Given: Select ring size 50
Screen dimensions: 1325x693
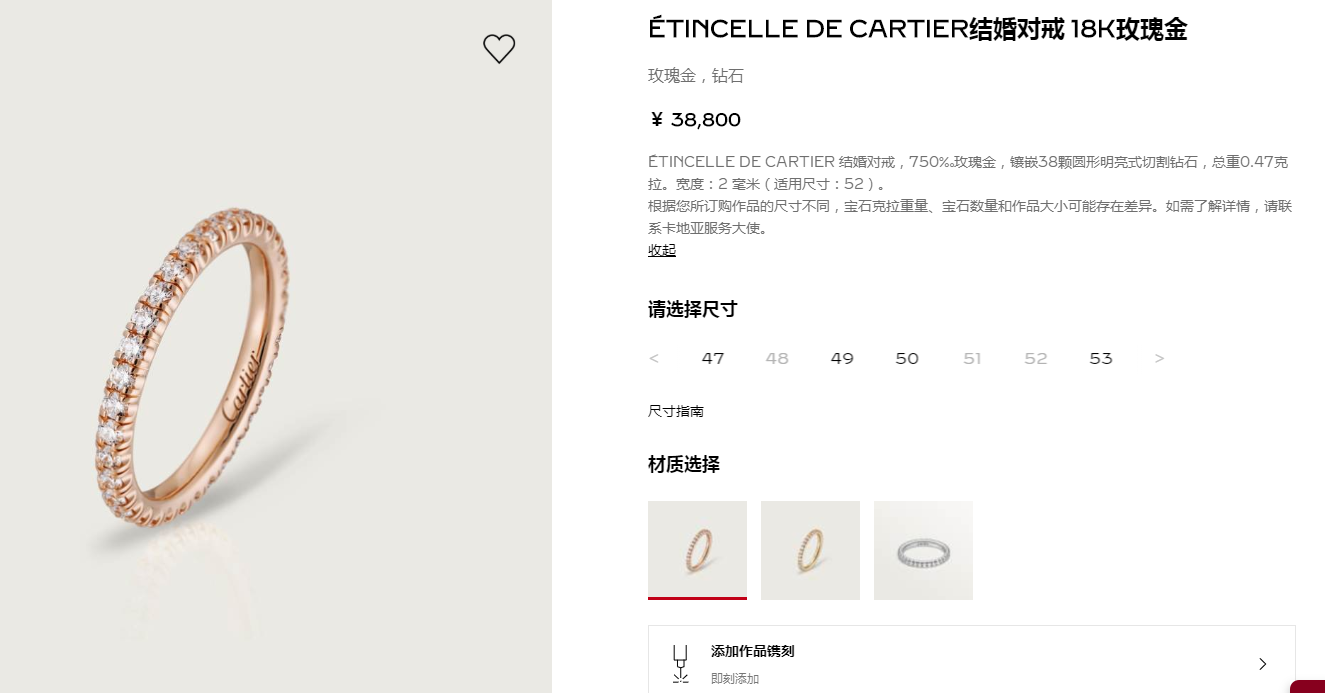Looking at the screenshot, I should click(x=907, y=358).
